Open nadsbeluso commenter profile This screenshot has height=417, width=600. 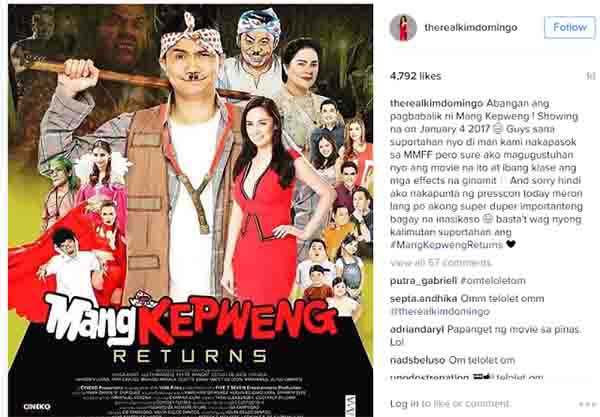pos(417,360)
